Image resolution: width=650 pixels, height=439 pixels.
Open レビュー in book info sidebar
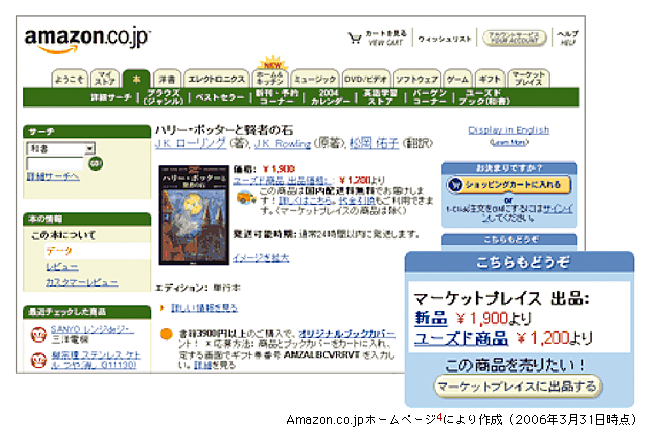62,267
